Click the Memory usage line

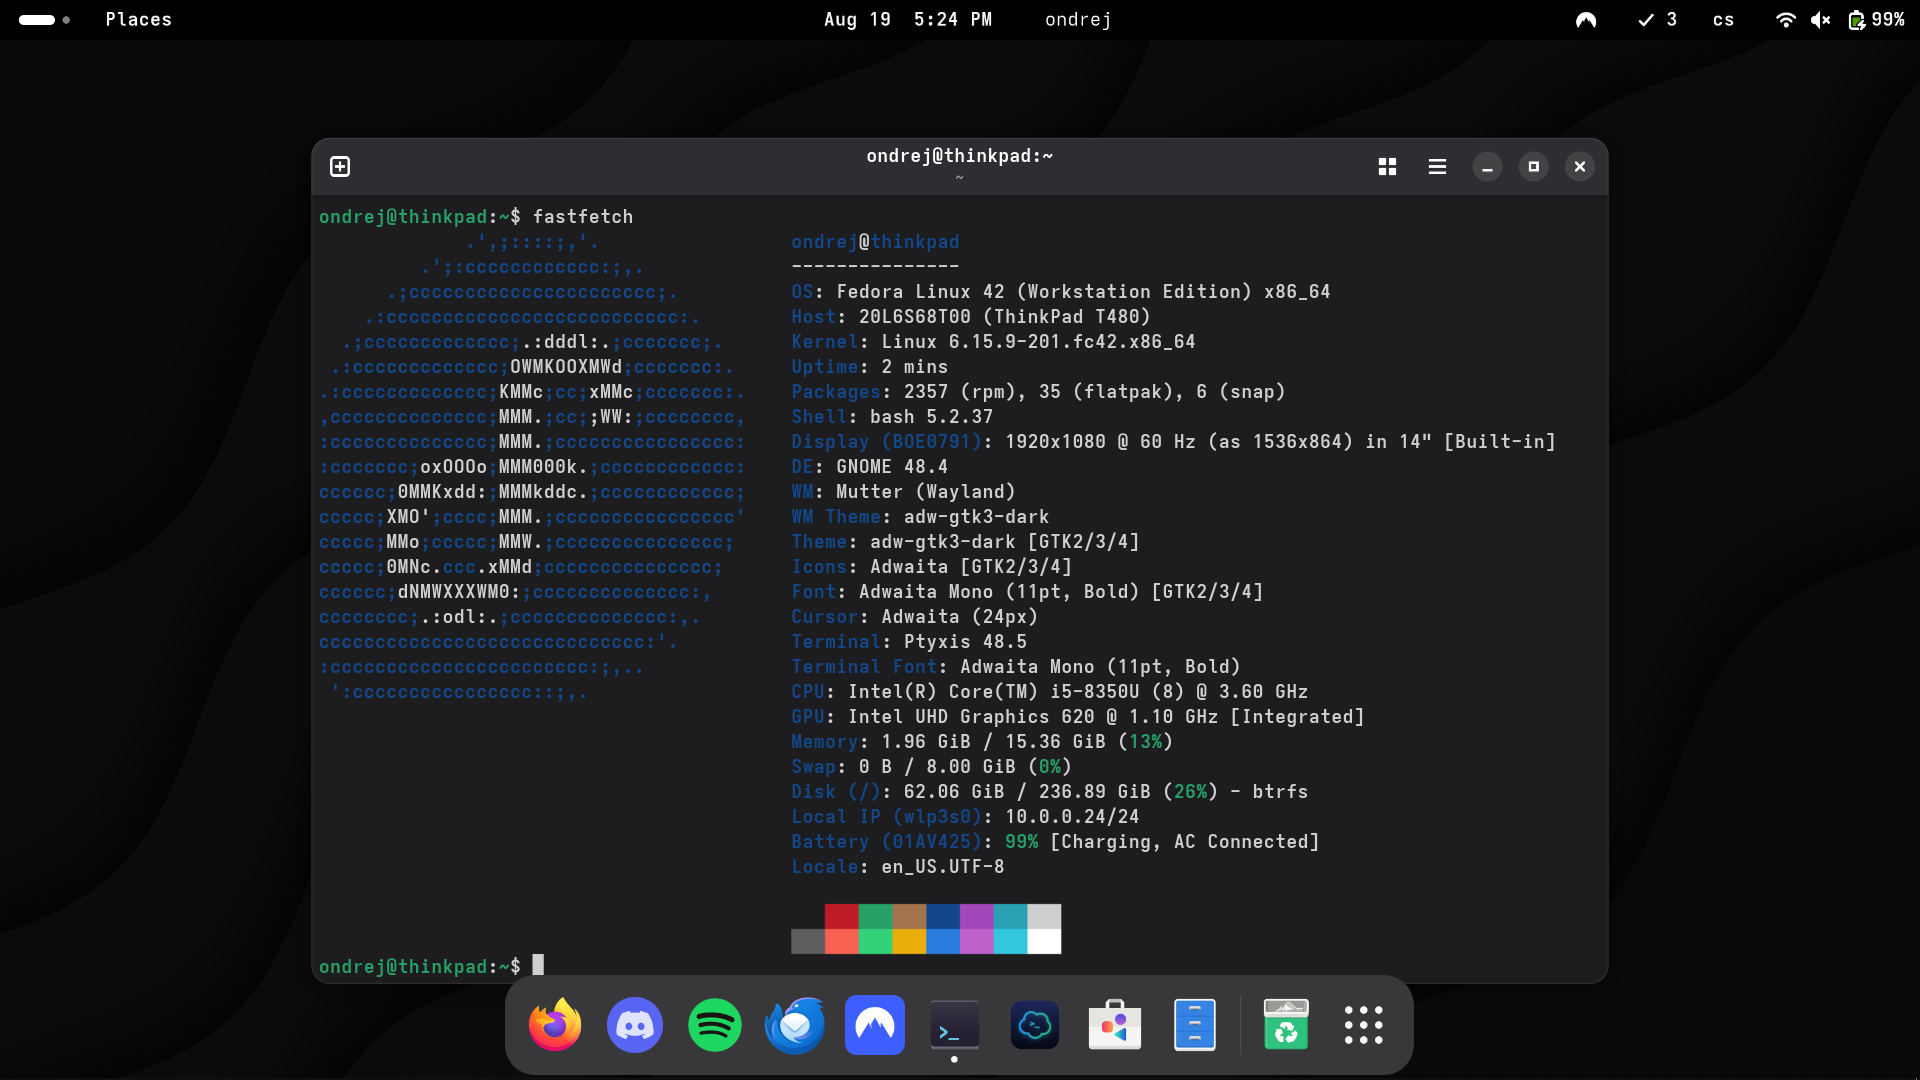click(x=982, y=742)
